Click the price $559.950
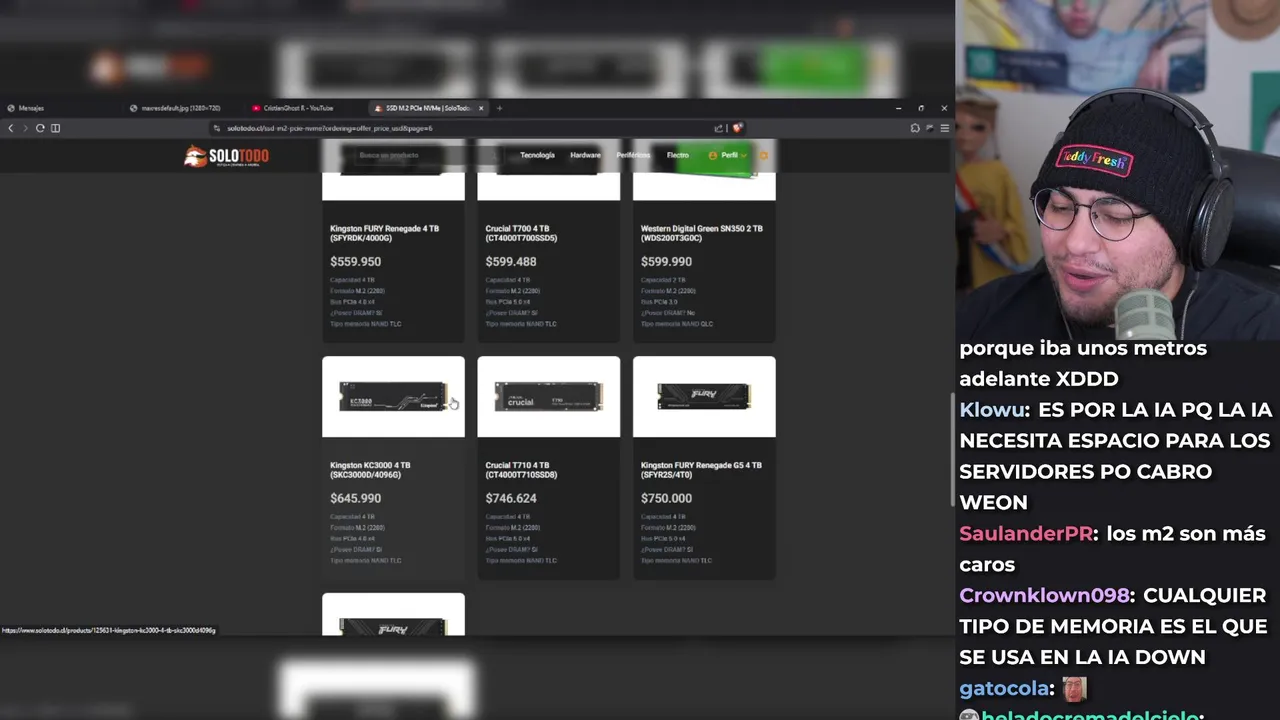The width and height of the screenshot is (1280, 720). pyautogui.click(x=355, y=262)
